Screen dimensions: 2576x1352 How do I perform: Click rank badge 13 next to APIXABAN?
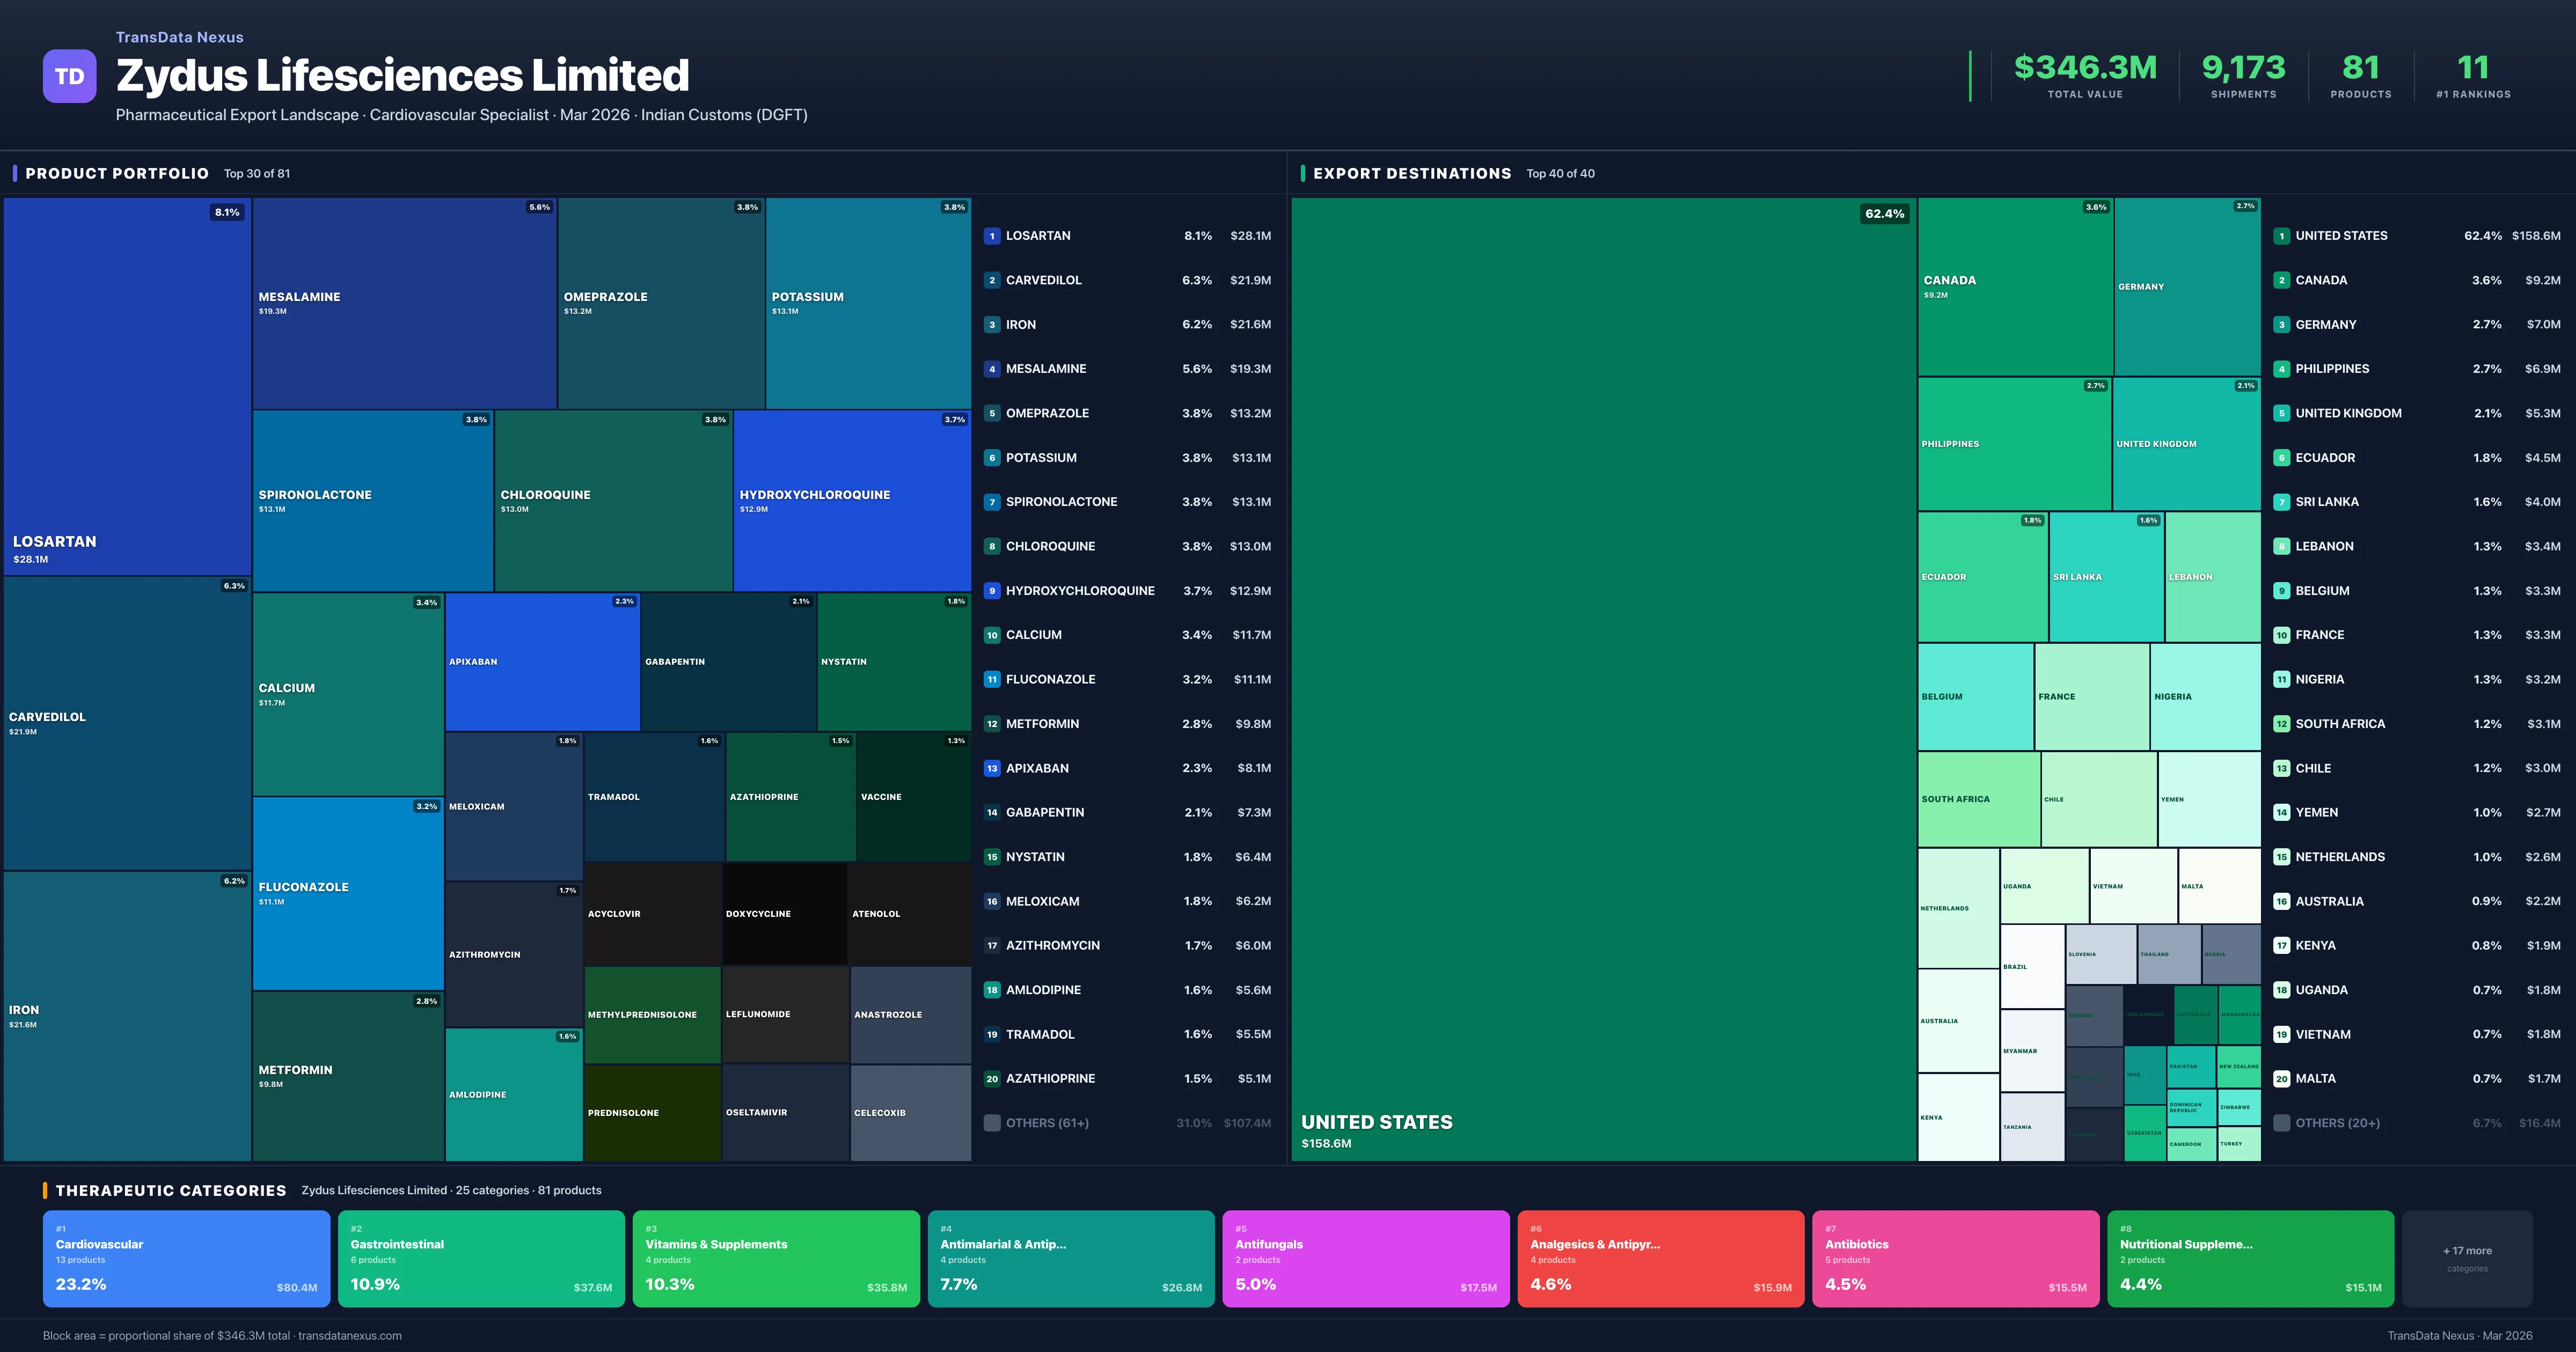tap(992, 768)
